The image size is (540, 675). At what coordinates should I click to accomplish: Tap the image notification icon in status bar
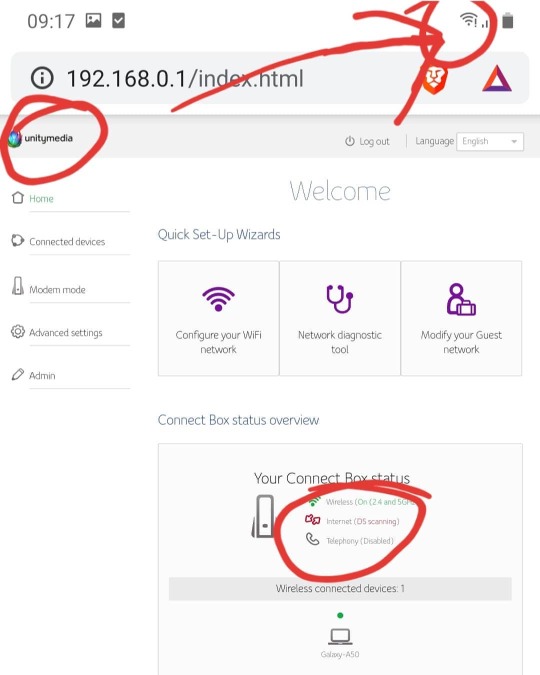(93, 20)
